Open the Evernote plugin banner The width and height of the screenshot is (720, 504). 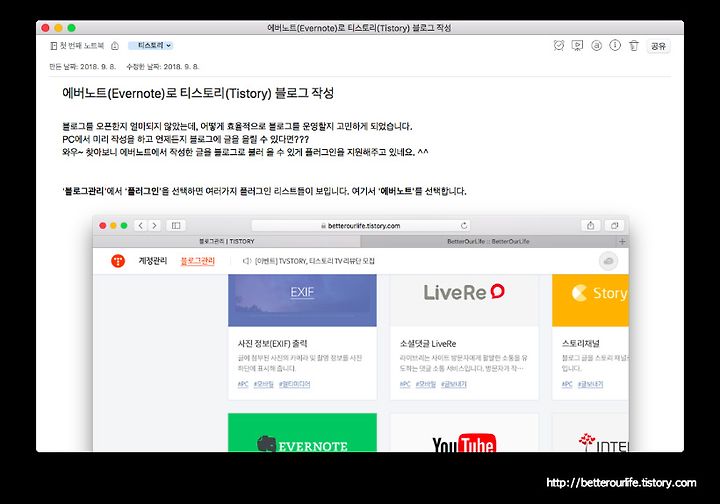[x=302, y=432]
